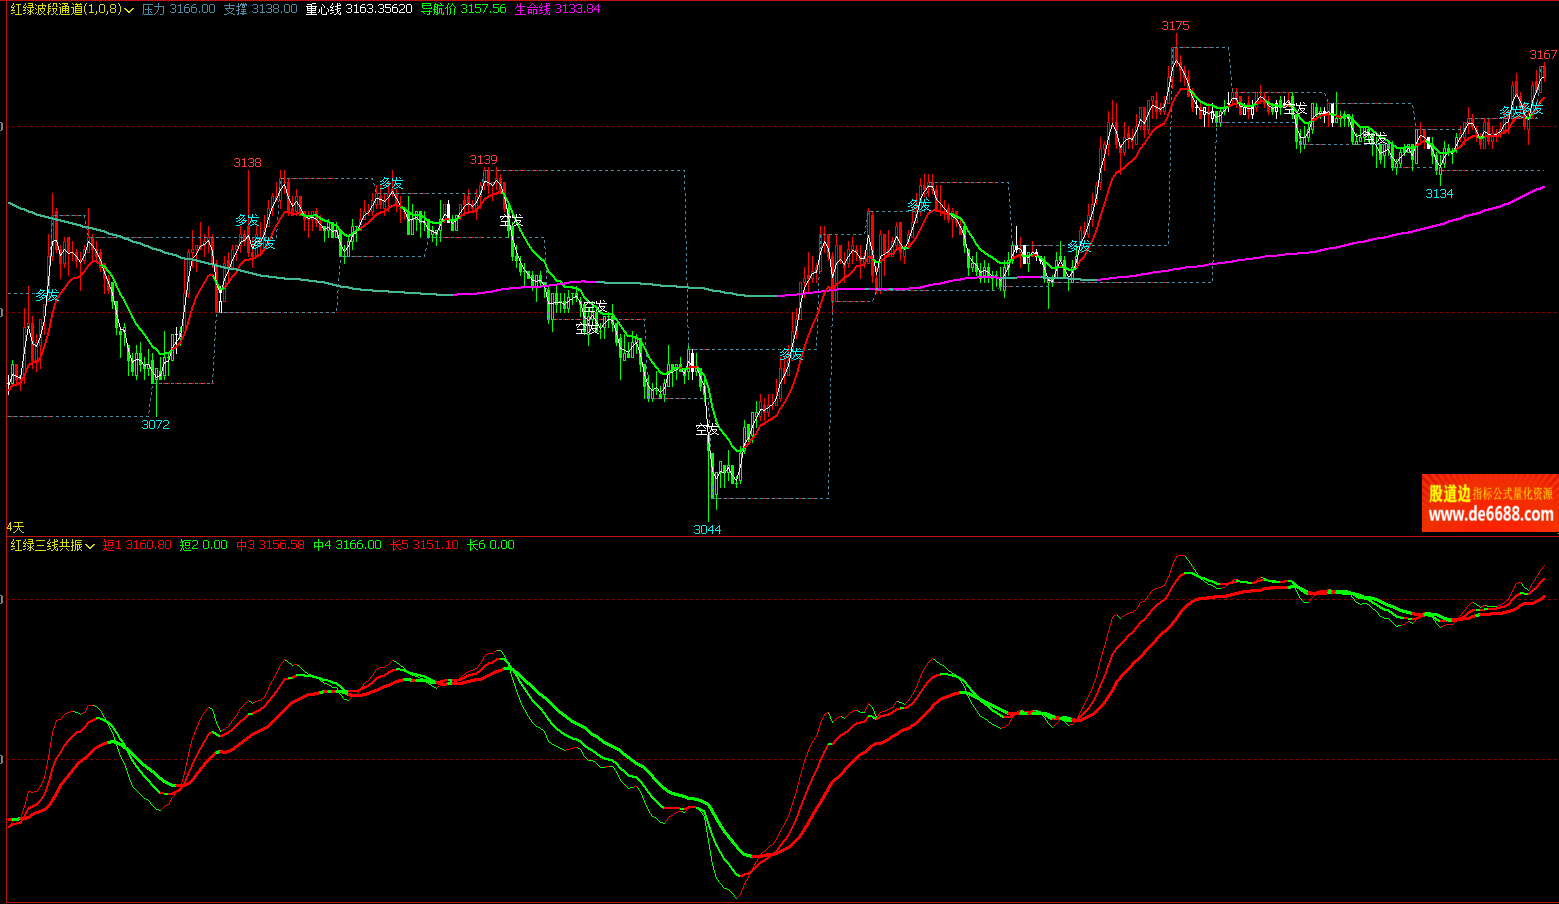
Task: Click the 3139 high price marker
Action: click(x=483, y=160)
